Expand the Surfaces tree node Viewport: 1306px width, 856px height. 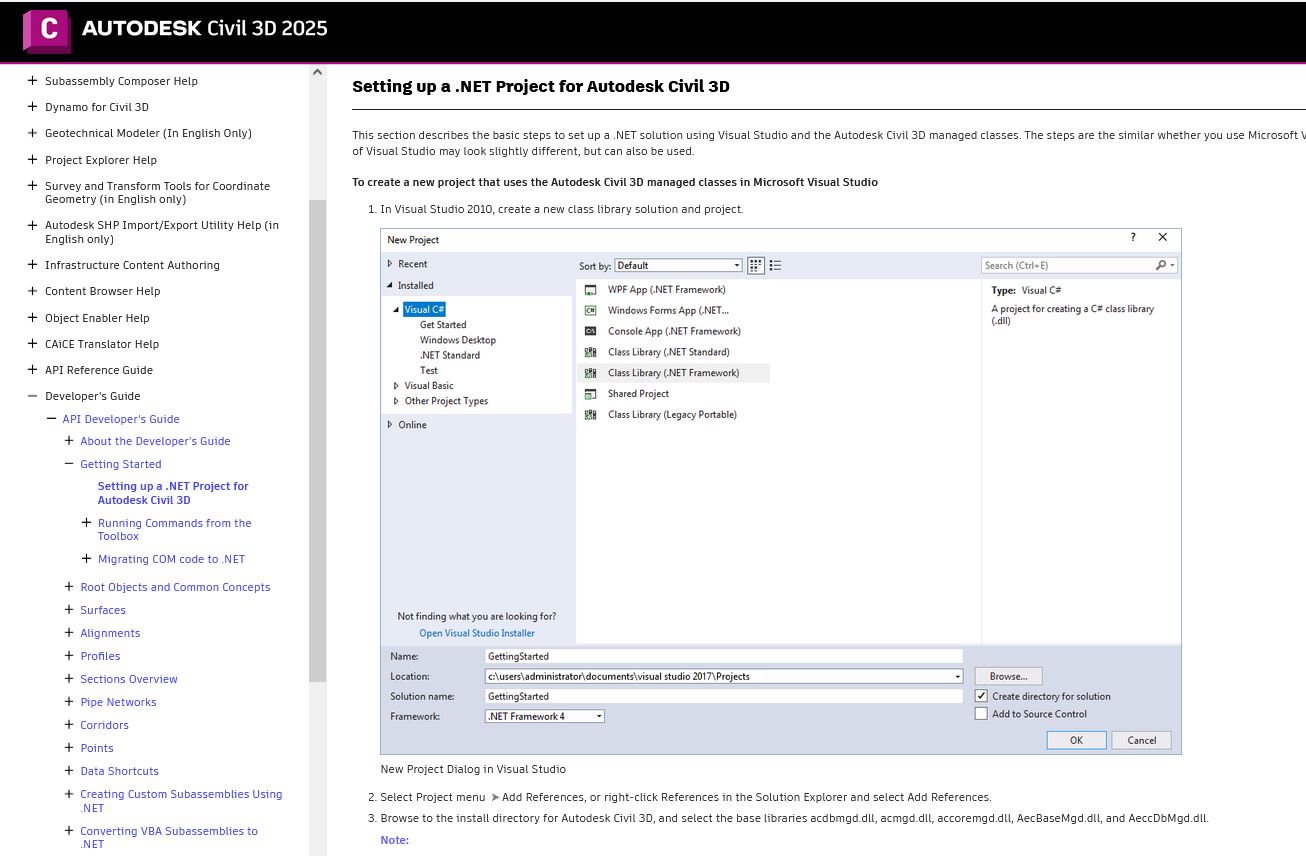[69, 609]
